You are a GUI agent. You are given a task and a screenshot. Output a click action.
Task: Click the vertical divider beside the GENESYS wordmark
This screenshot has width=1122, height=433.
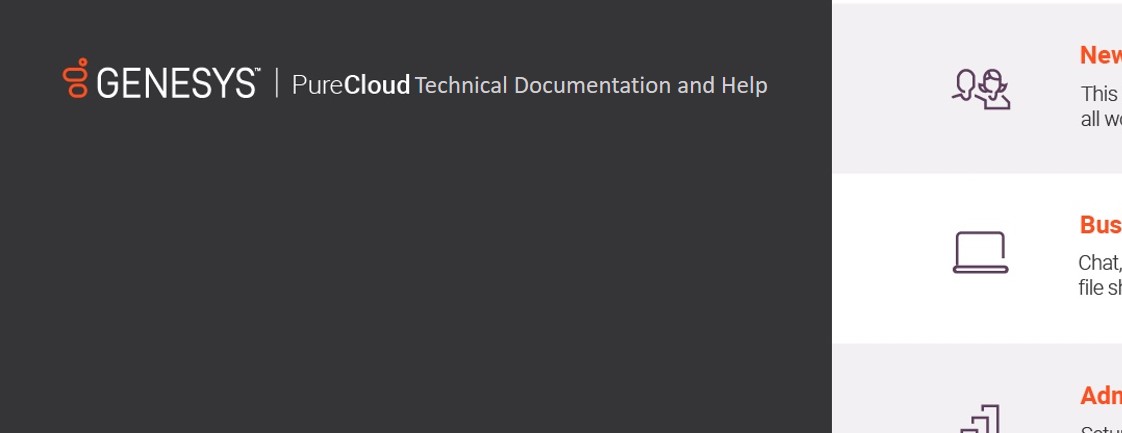[x=277, y=84]
